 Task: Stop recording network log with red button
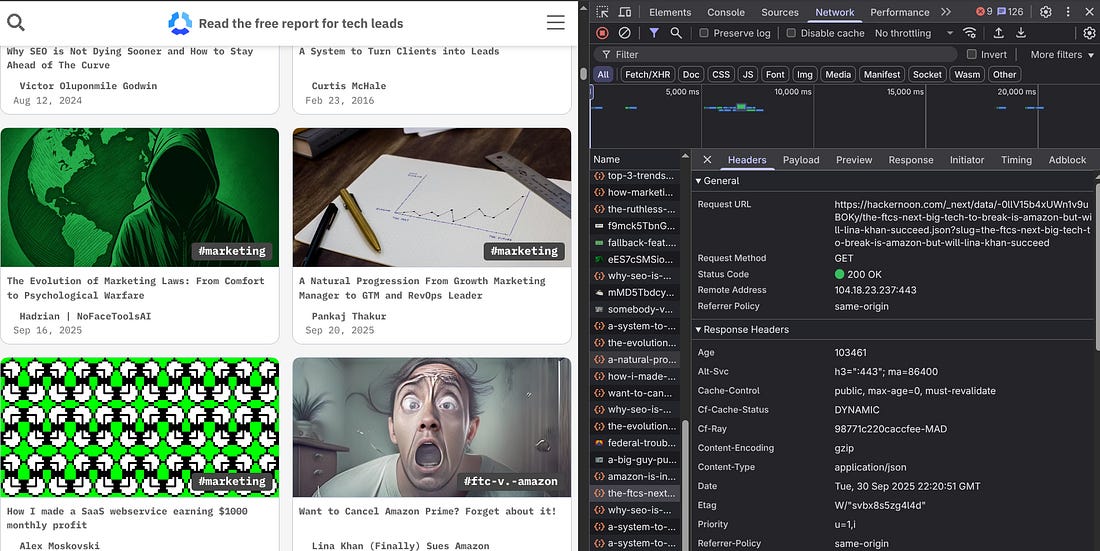(602, 33)
